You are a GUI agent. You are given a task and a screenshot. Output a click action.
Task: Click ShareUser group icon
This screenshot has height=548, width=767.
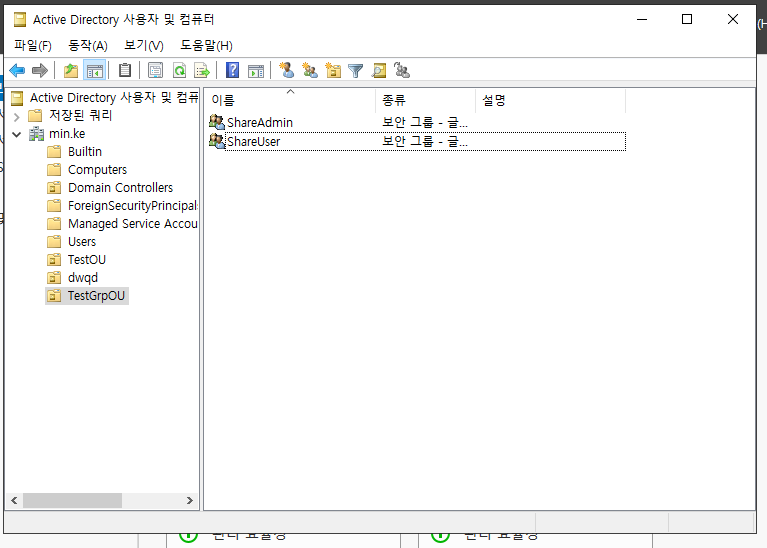point(216,140)
